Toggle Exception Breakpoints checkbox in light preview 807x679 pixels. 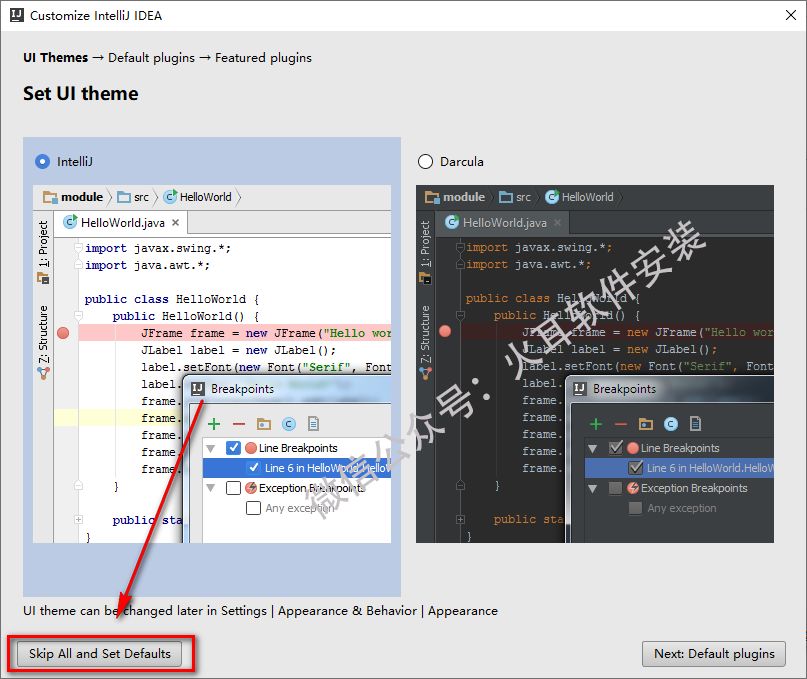tap(233, 488)
